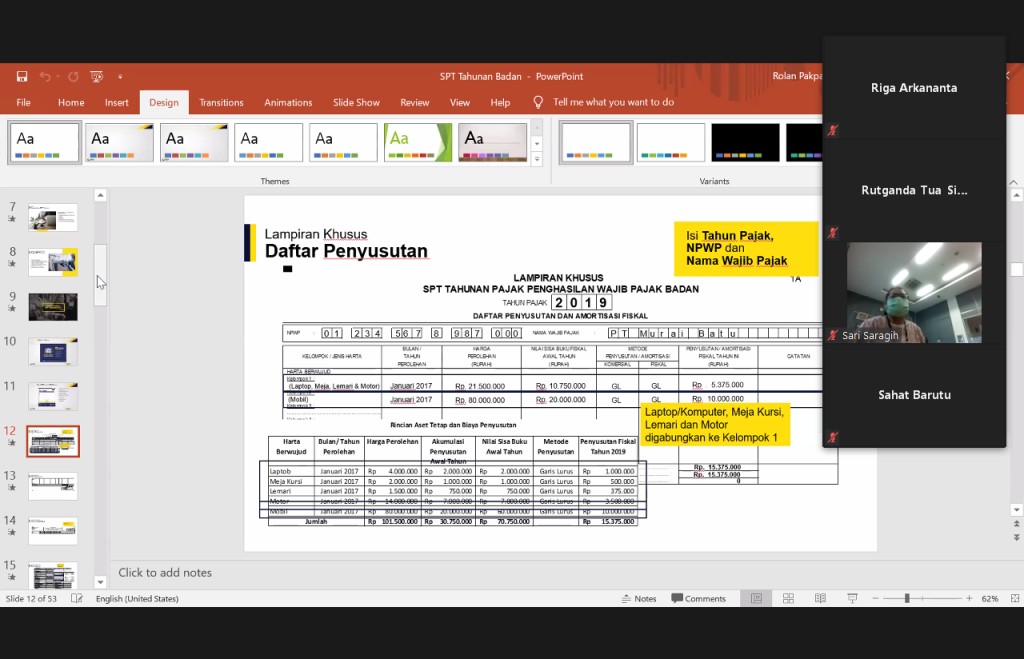Viewport: 1024px width, 659px height.
Task: Switch to Slide Sorter view
Action: 788,598
